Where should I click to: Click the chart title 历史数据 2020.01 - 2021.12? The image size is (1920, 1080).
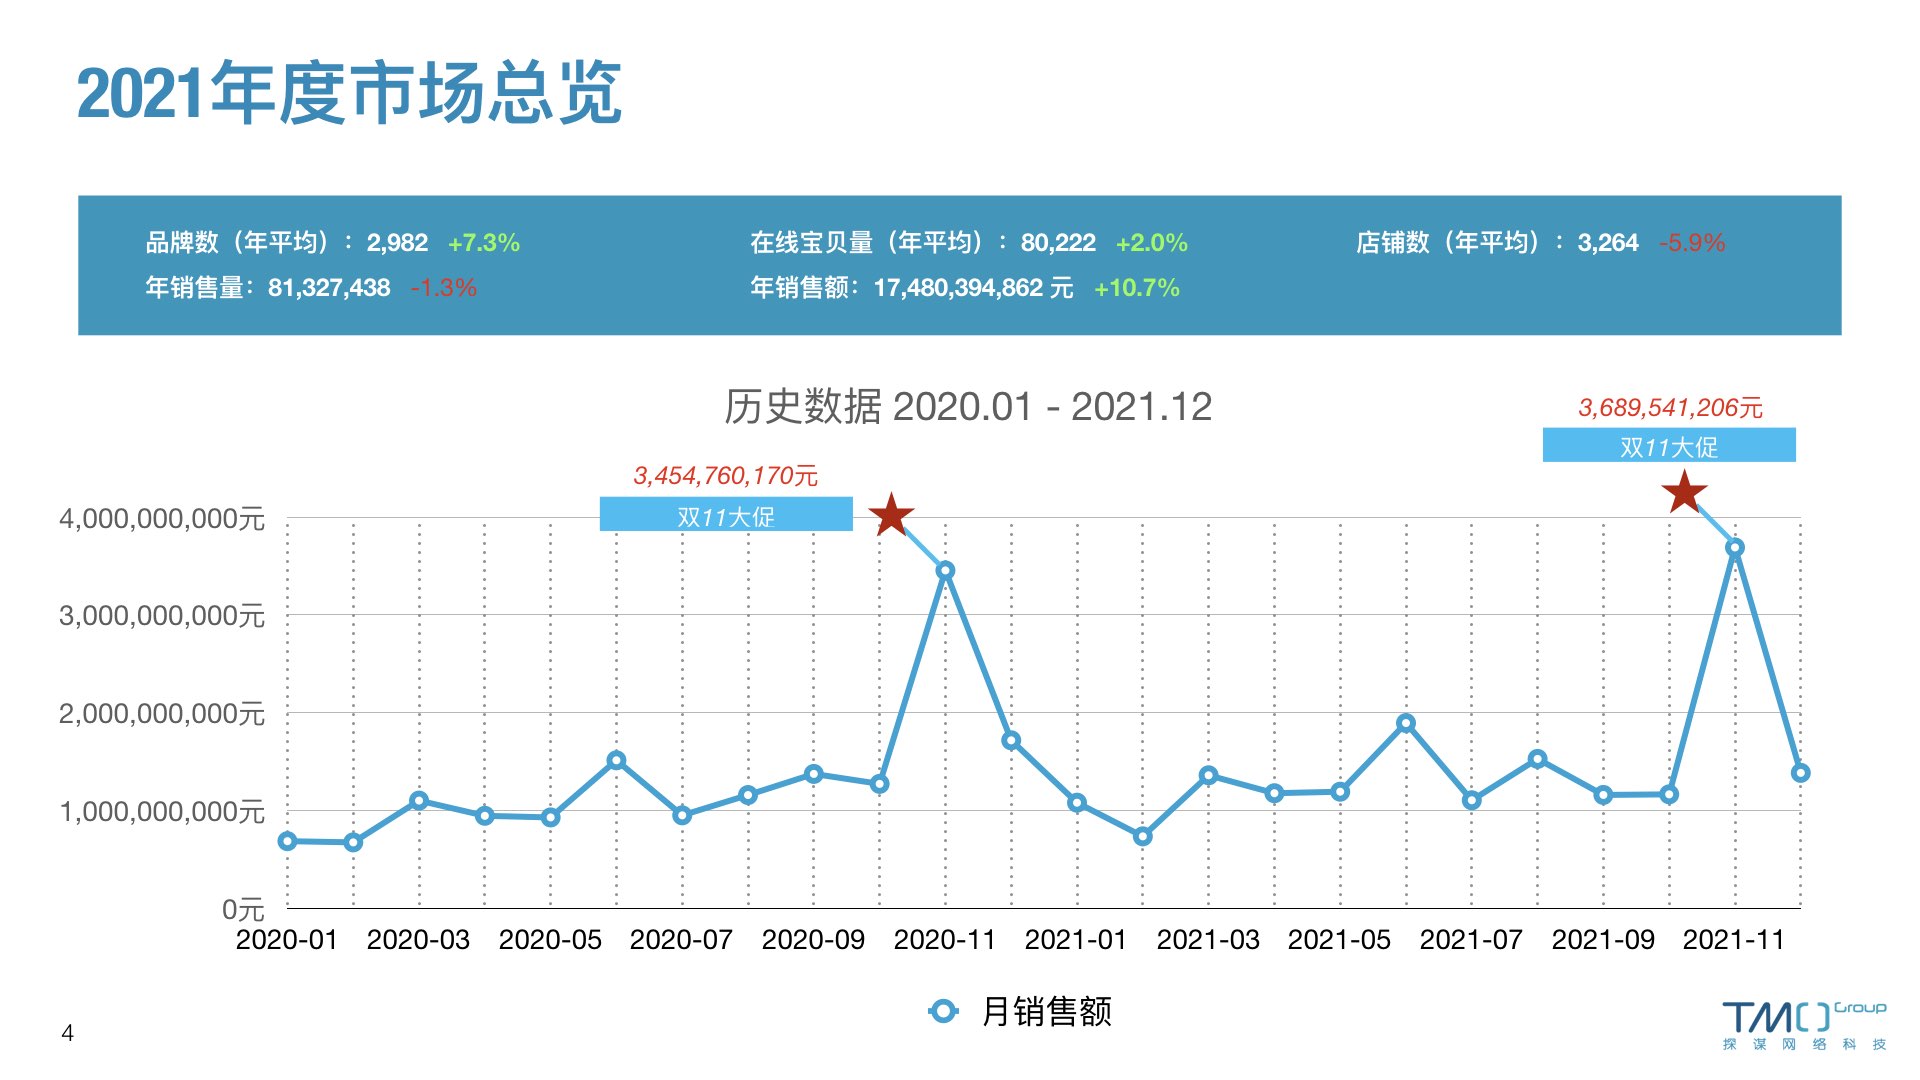[967, 407]
